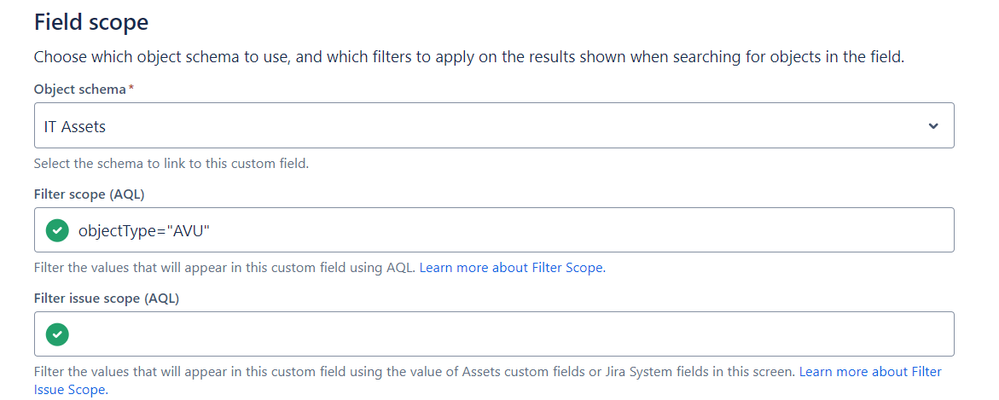Screen dimensions: 999x400
Task: Focus the Filter scope AQL query field
Action: click(x=494, y=230)
